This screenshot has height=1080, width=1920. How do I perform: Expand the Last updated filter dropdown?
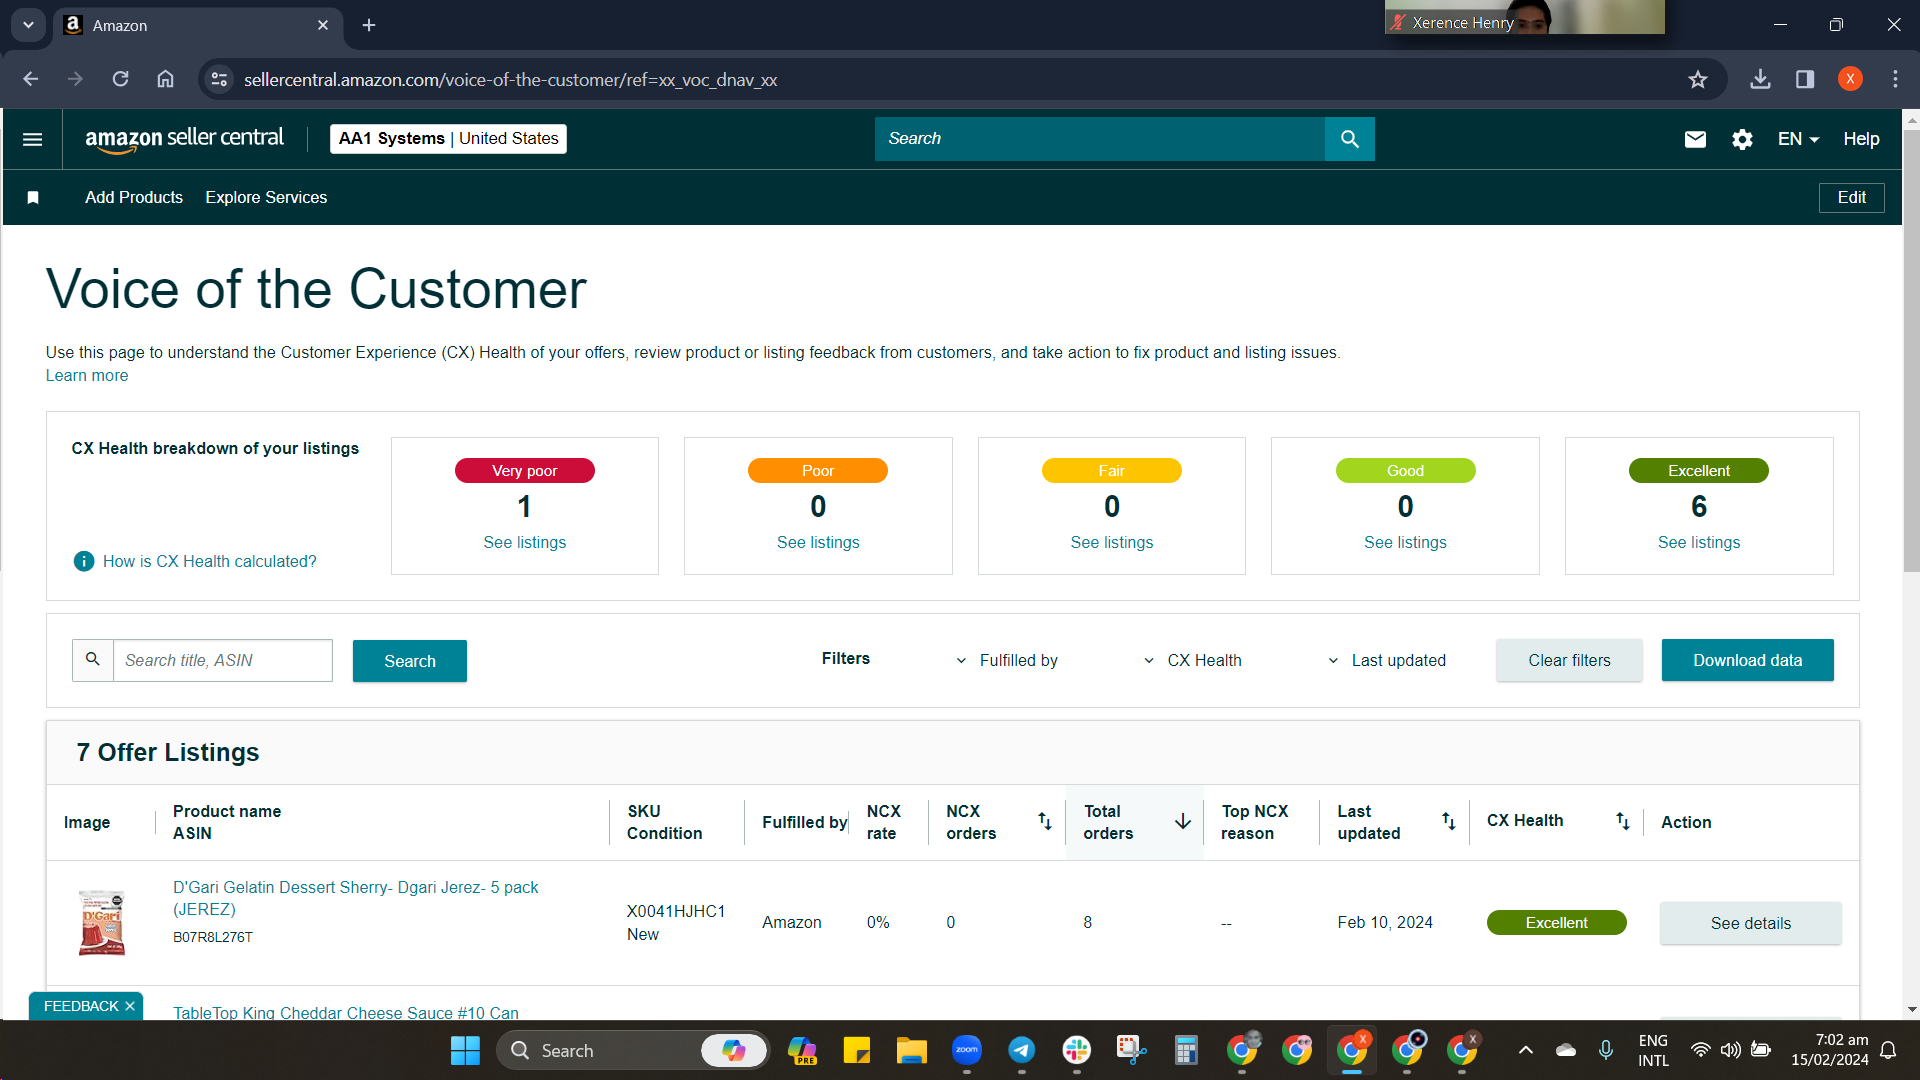(1387, 660)
